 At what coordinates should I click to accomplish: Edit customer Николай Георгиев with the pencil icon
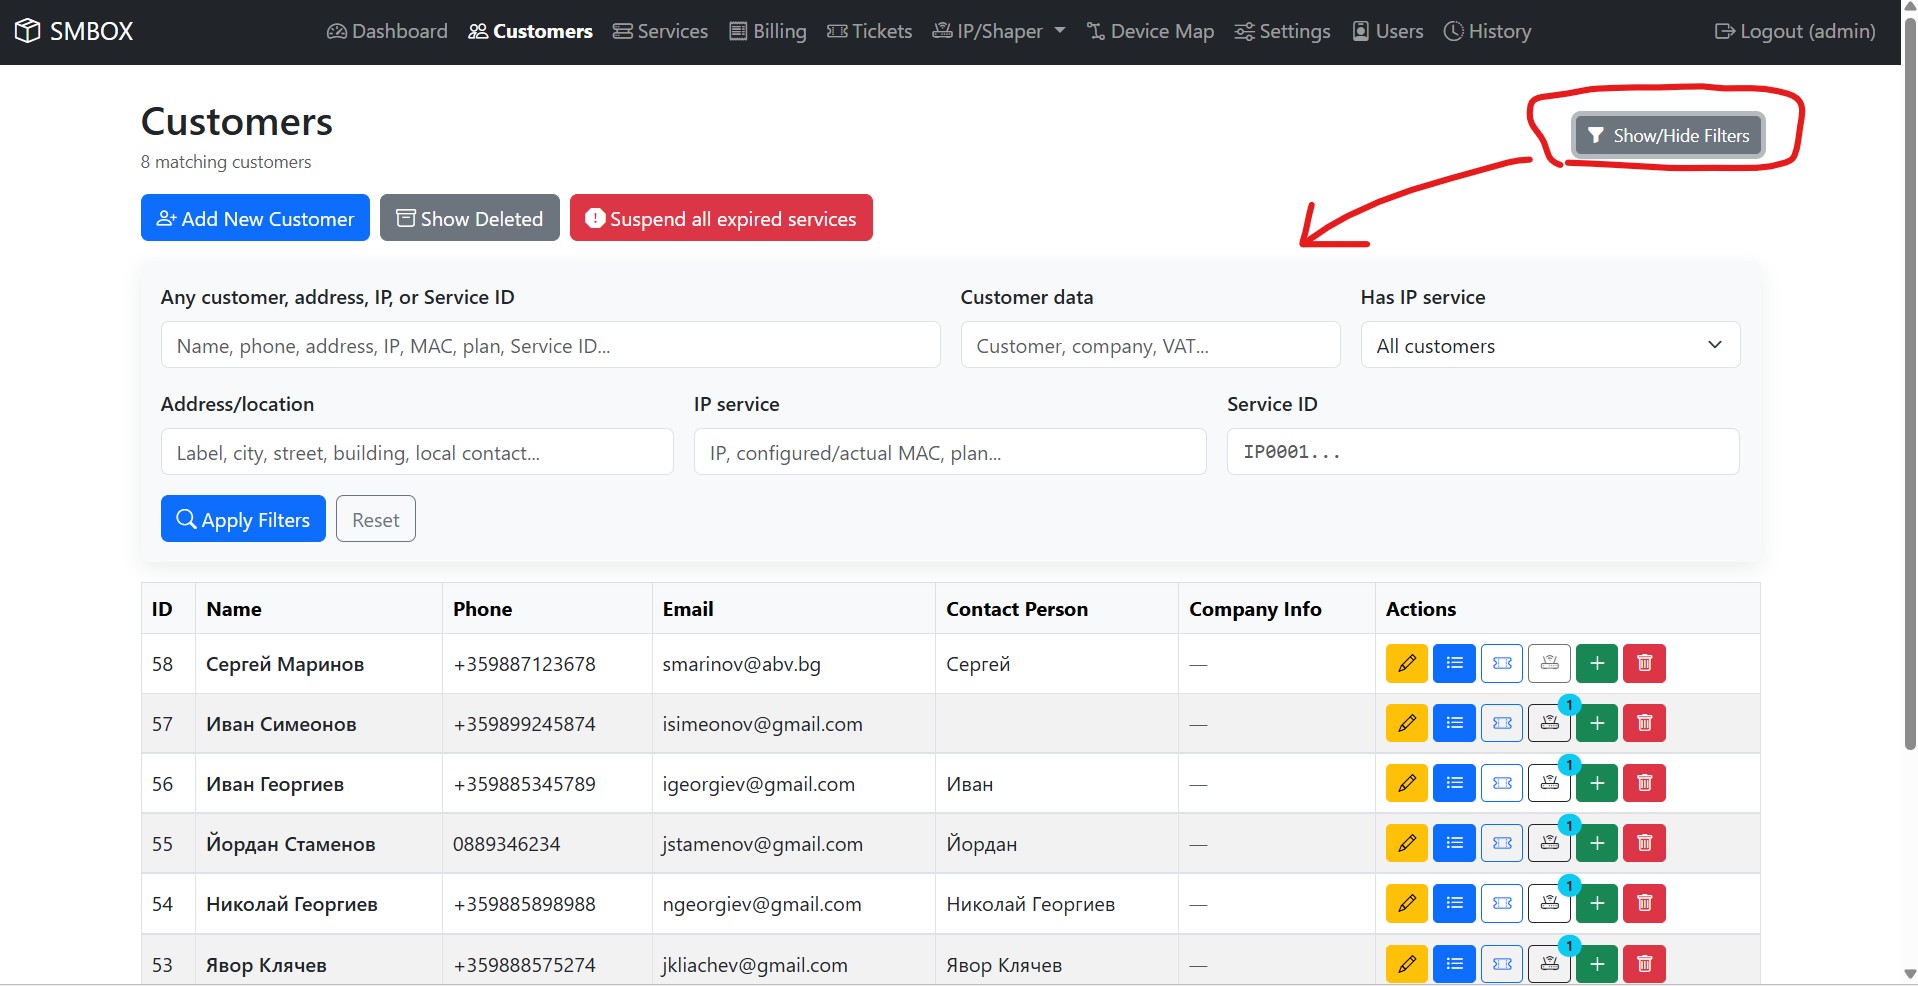(x=1406, y=903)
